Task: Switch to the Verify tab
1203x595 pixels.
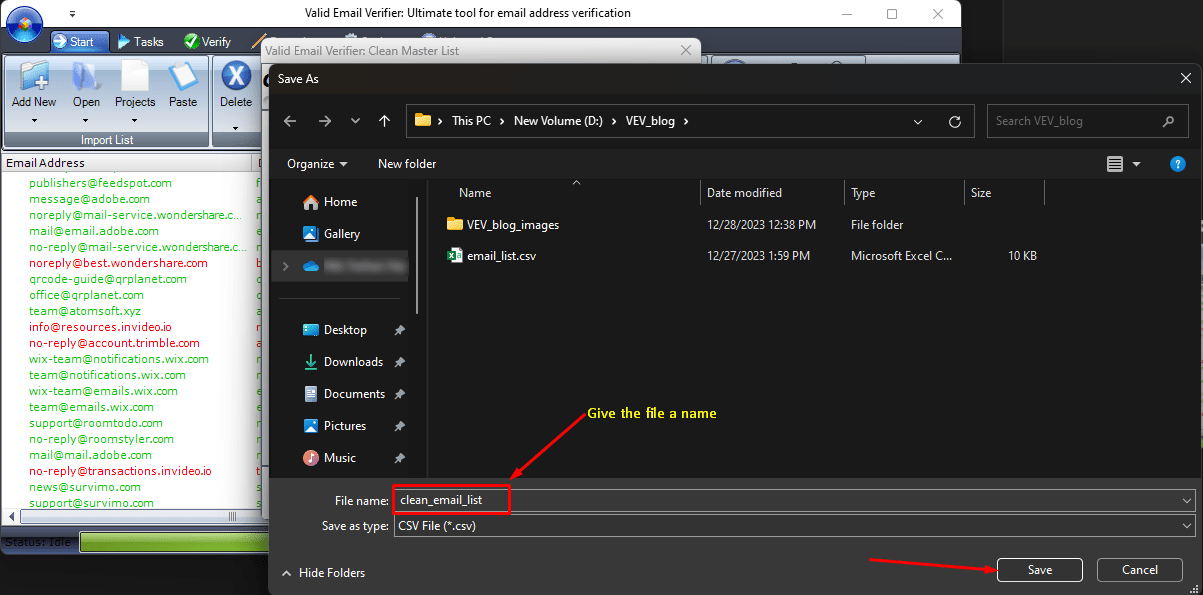Action: click(x=207, y=42)
